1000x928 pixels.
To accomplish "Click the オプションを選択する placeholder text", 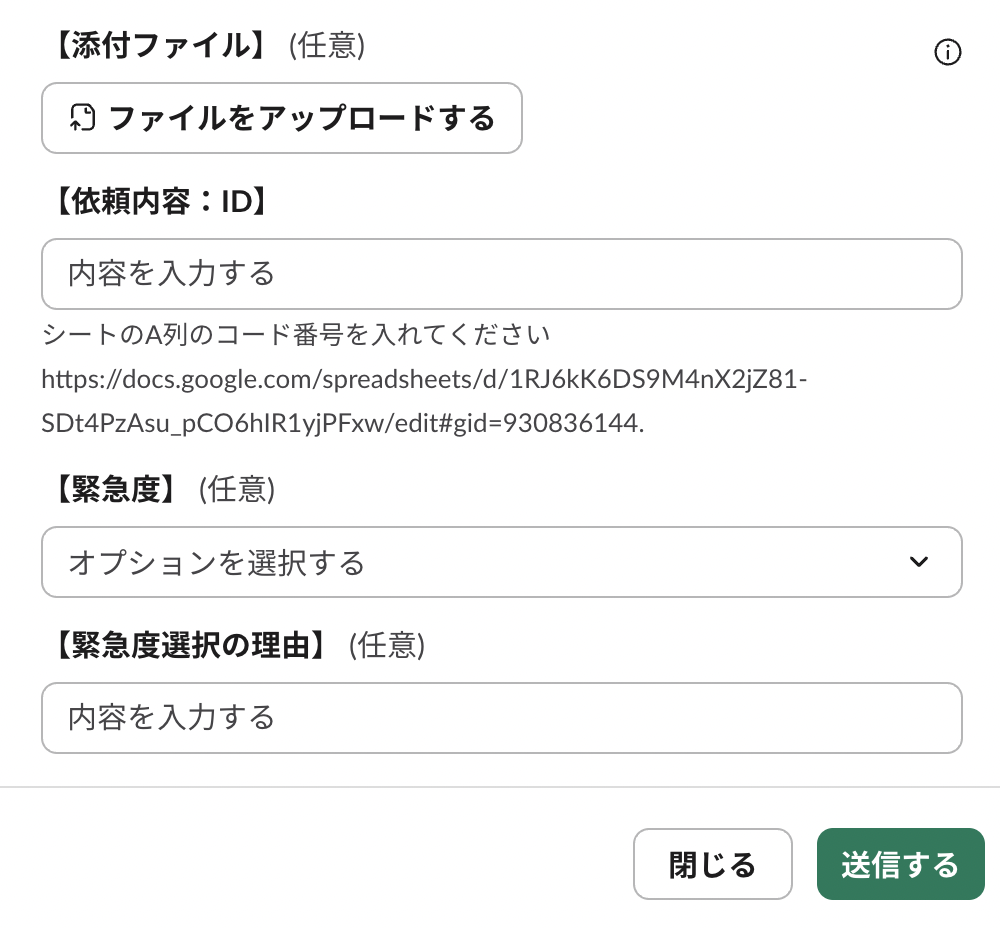I will click(x=216, y=562).
